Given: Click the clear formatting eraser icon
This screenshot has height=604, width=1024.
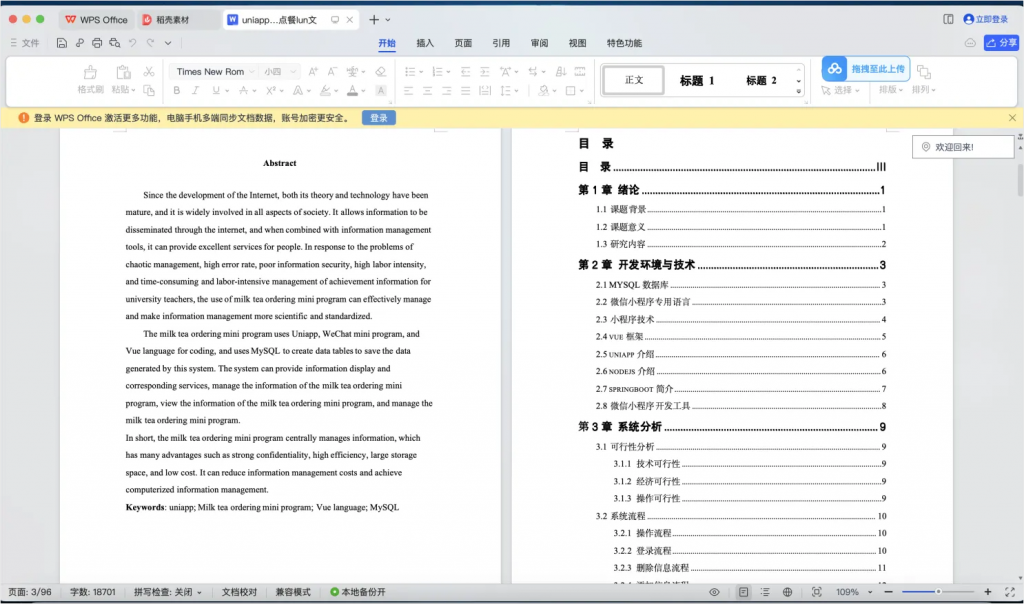Looking at the screenshot, I should point(380,72).
